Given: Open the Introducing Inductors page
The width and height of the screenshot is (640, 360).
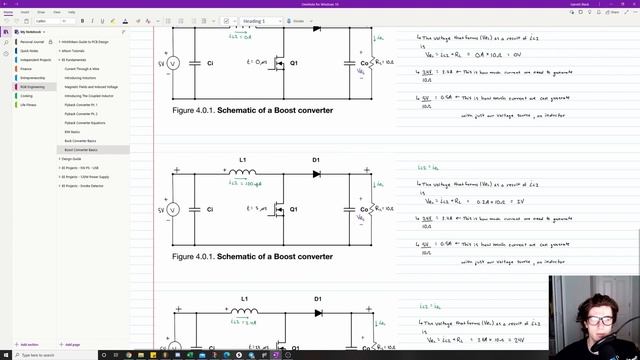Looking at the screenshot, I should (80, 78).
